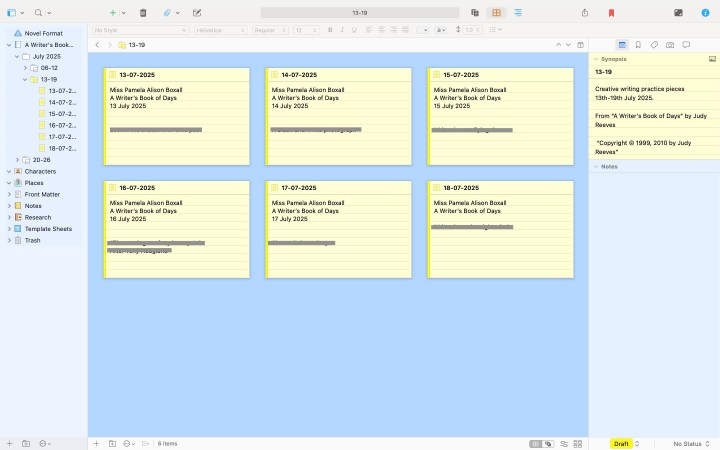Click the Add button dropdown in toolbar
The height and width of the screenshot is (450, 720).
123,13
